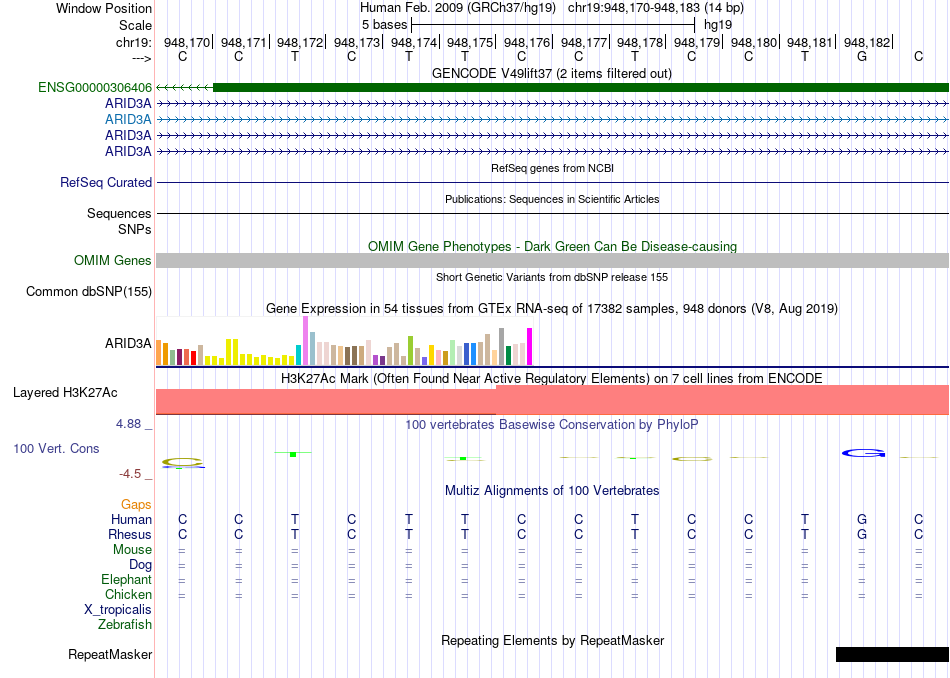
Task: Click the gray tall bar in GTEx chart
Action: point(502,347)
